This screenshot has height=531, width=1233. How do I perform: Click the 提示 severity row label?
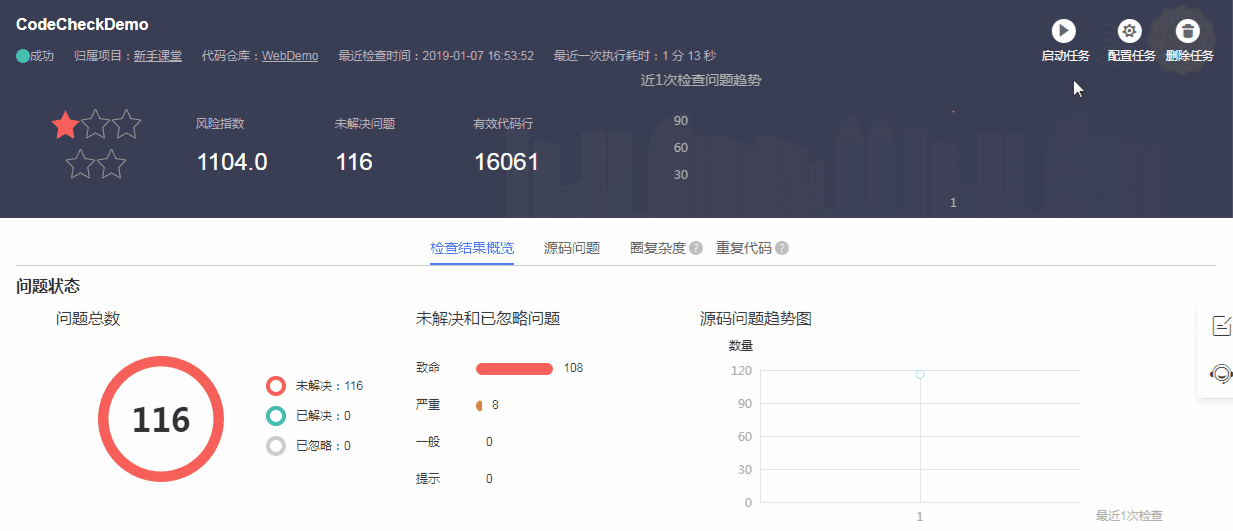(428, 479)
